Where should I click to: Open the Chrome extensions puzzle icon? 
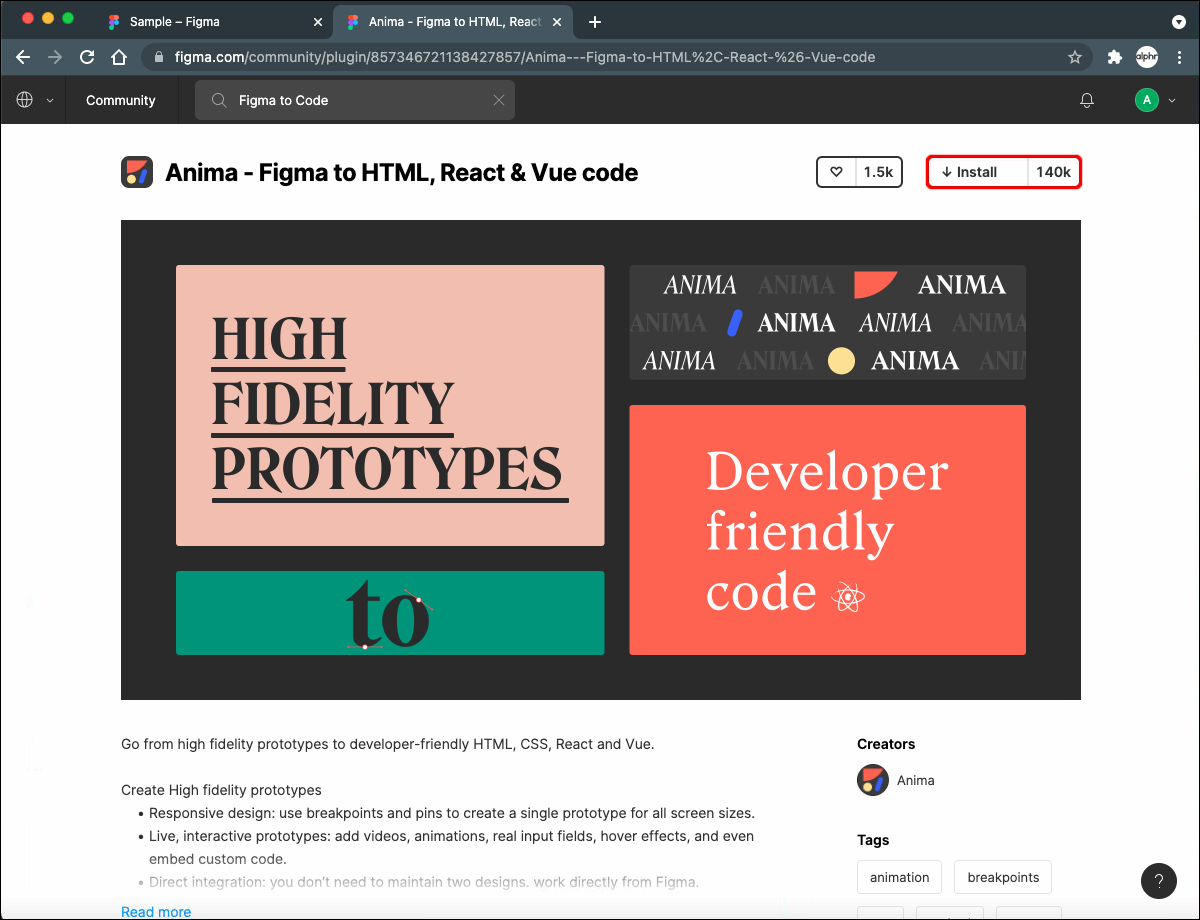coord(1115,57)
